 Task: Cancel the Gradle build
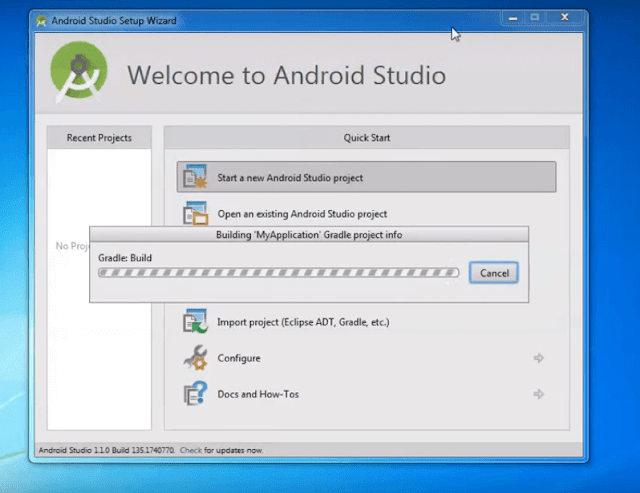point(494,273)
